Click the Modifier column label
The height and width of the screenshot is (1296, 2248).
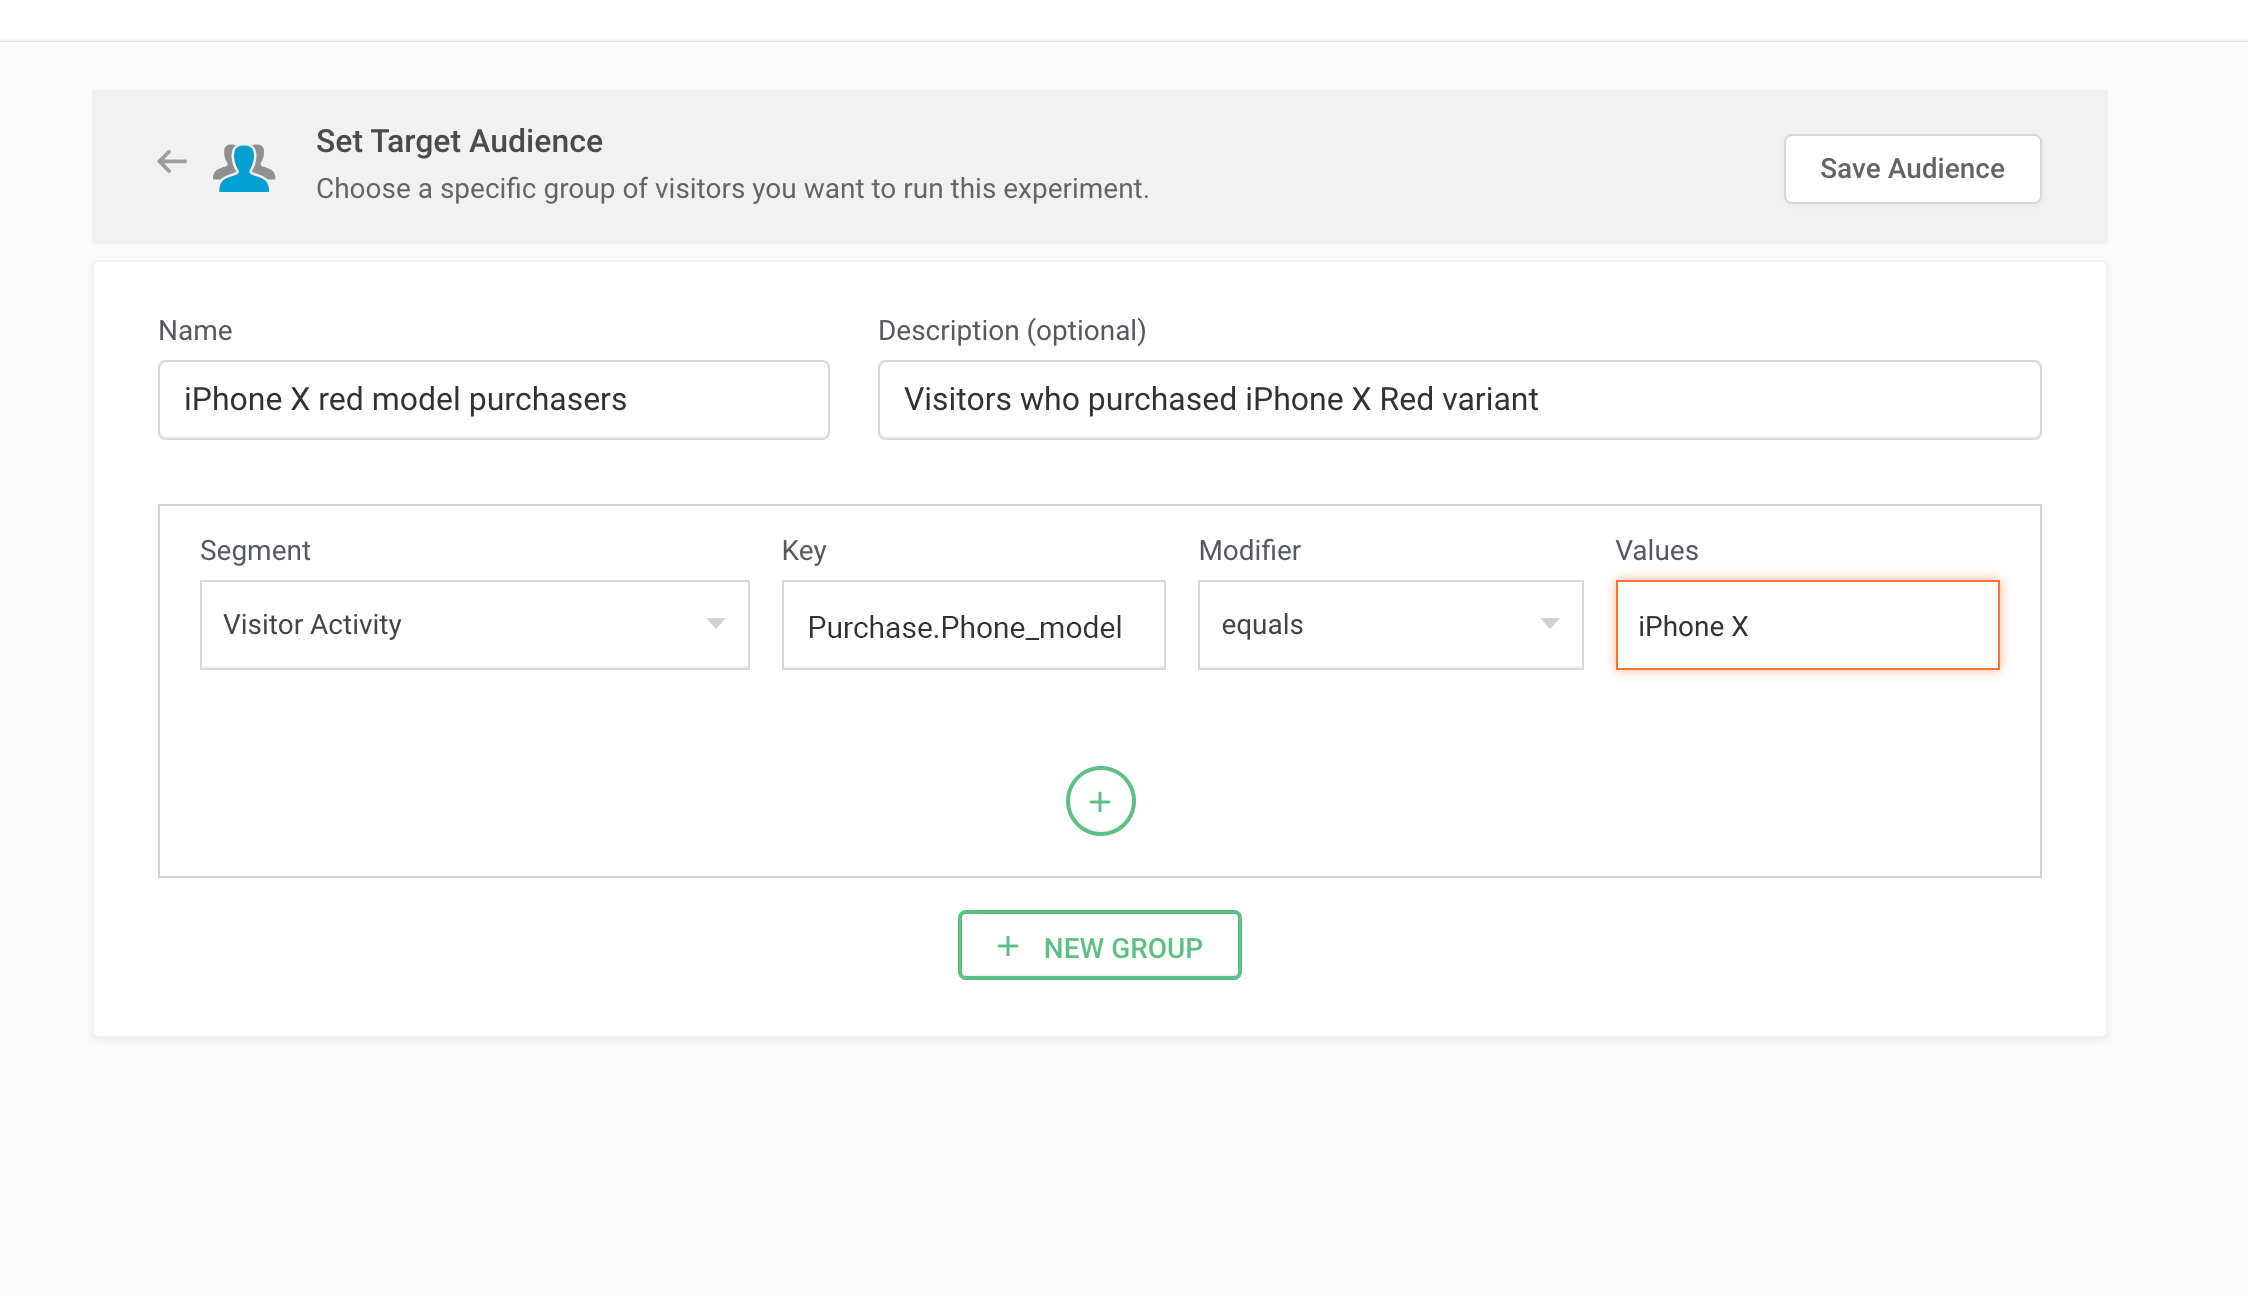[x=1249, y=550]
